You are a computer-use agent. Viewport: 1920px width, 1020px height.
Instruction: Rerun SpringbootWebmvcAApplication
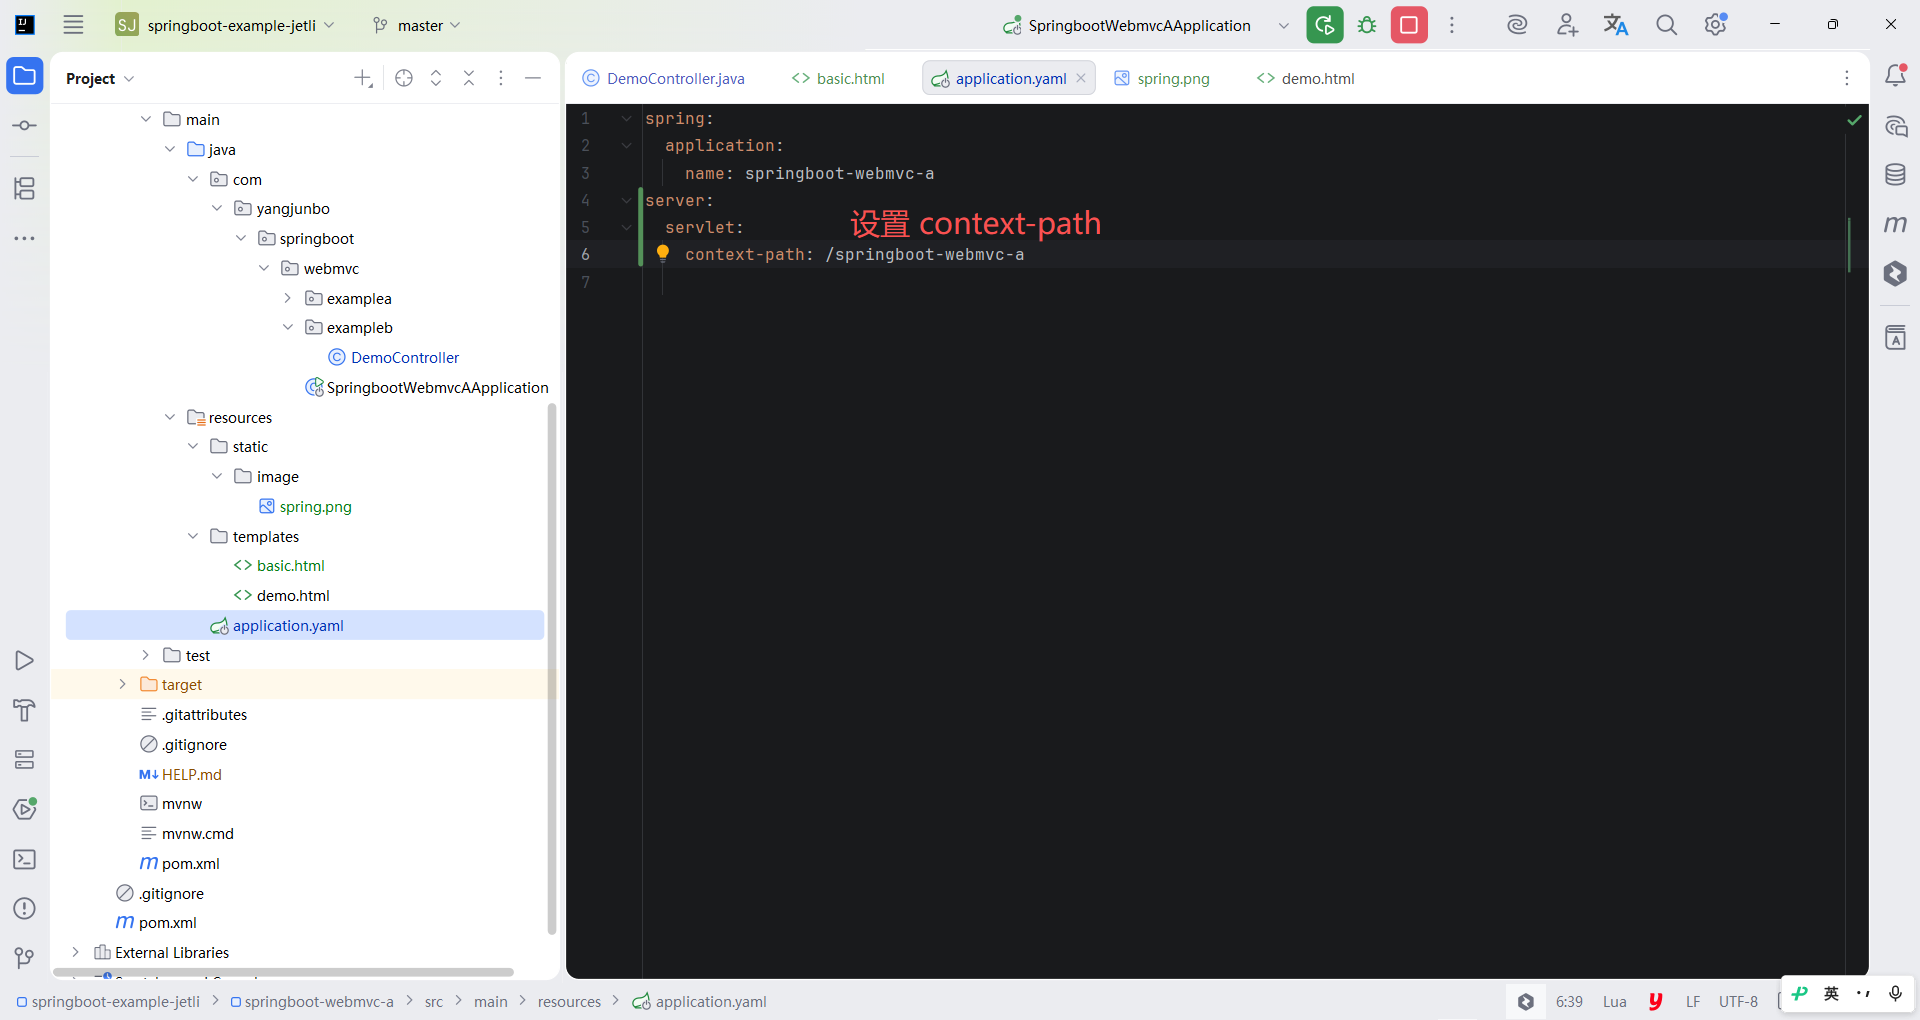(1325, 25)
